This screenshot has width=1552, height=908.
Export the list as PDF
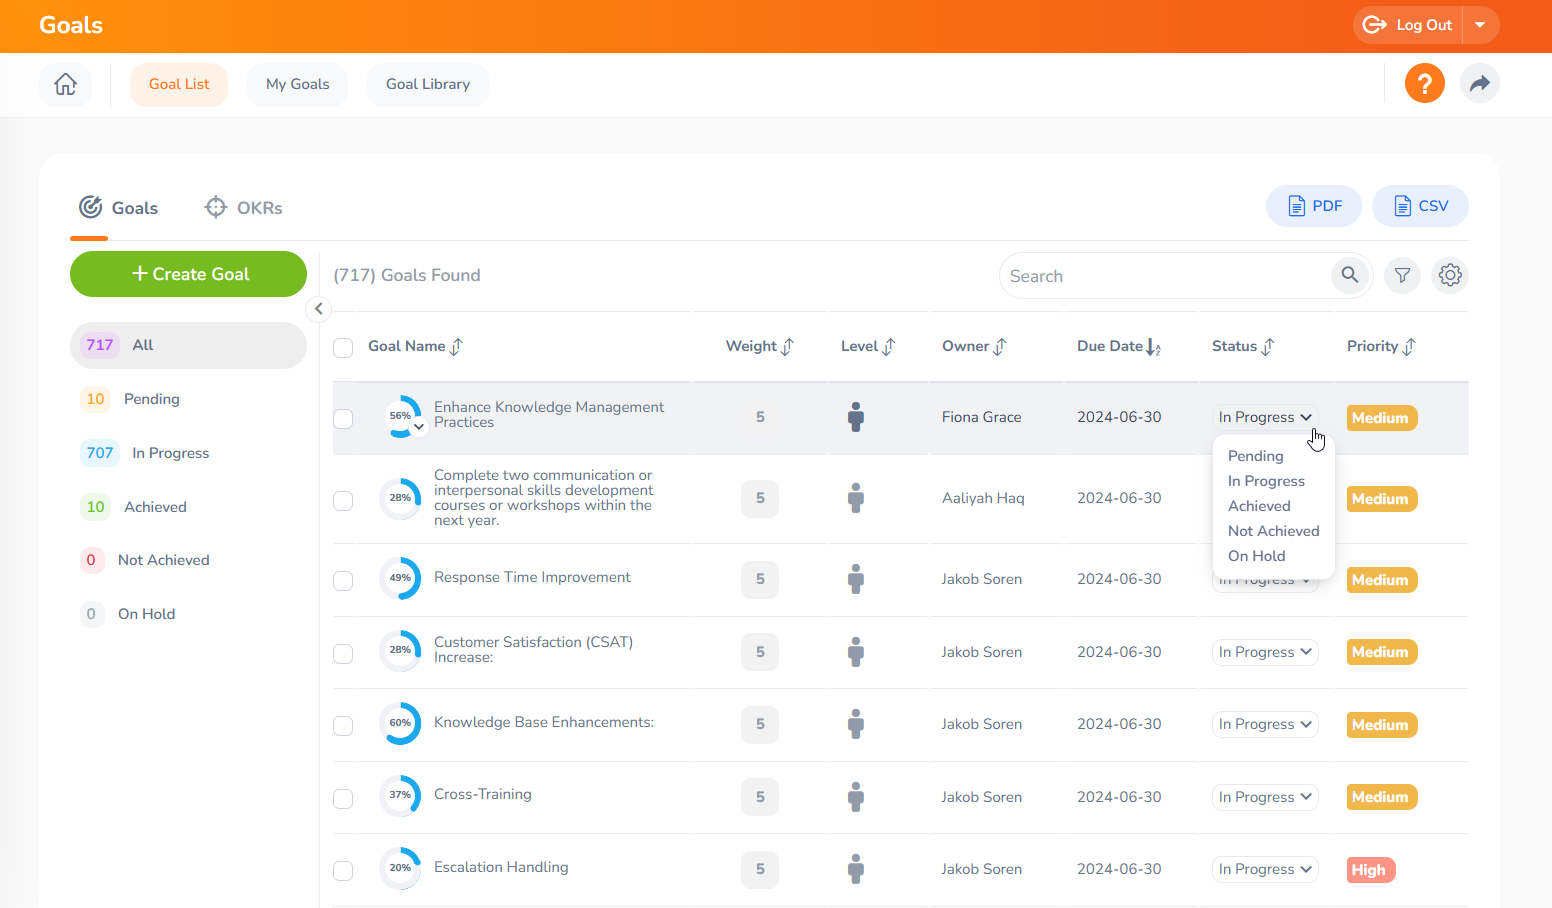coord(1314,206)
